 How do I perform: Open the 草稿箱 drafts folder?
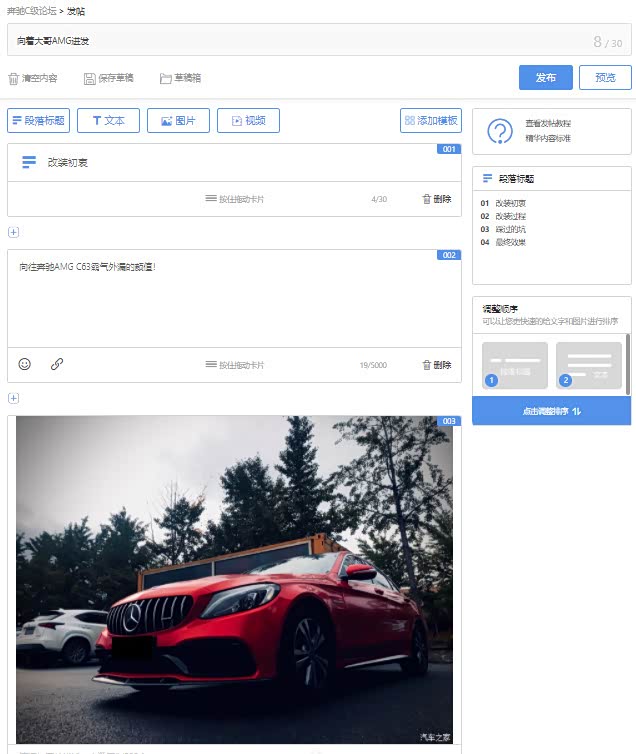pos(166,78)
